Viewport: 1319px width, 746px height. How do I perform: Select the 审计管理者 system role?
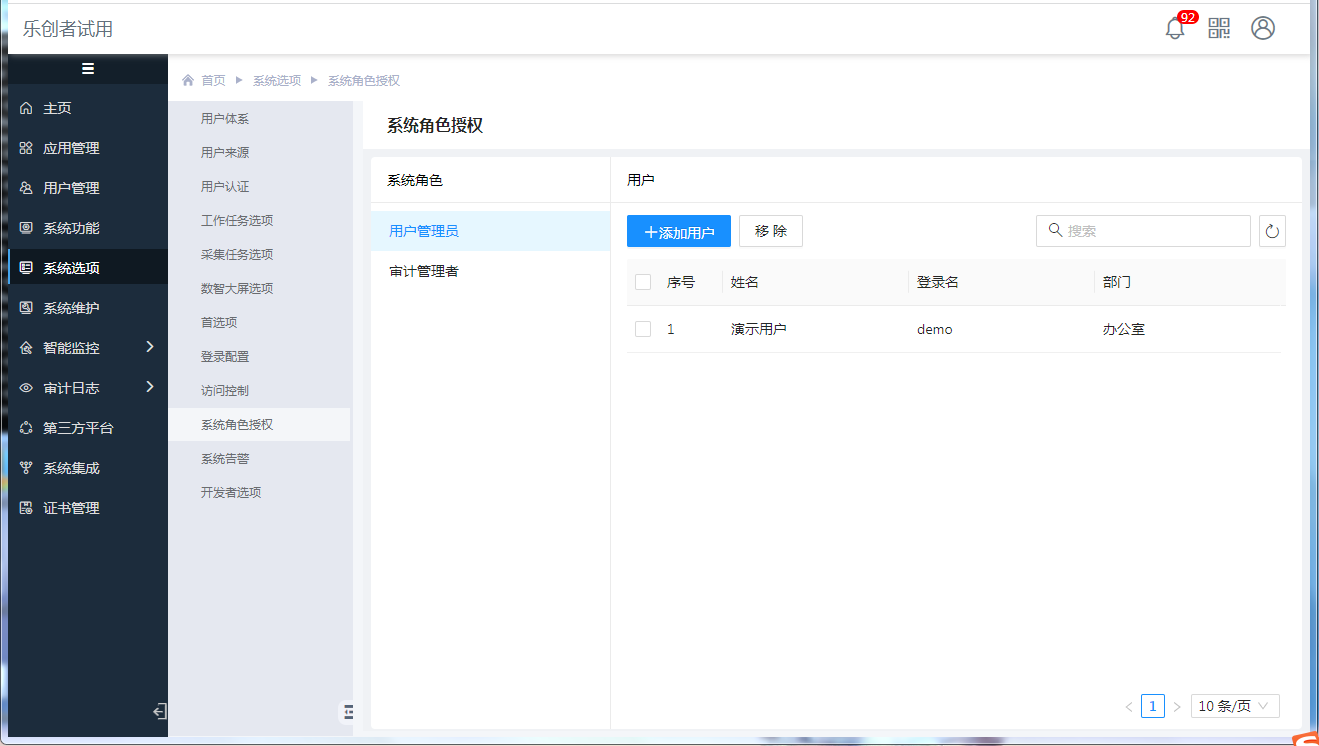[424, 271]
